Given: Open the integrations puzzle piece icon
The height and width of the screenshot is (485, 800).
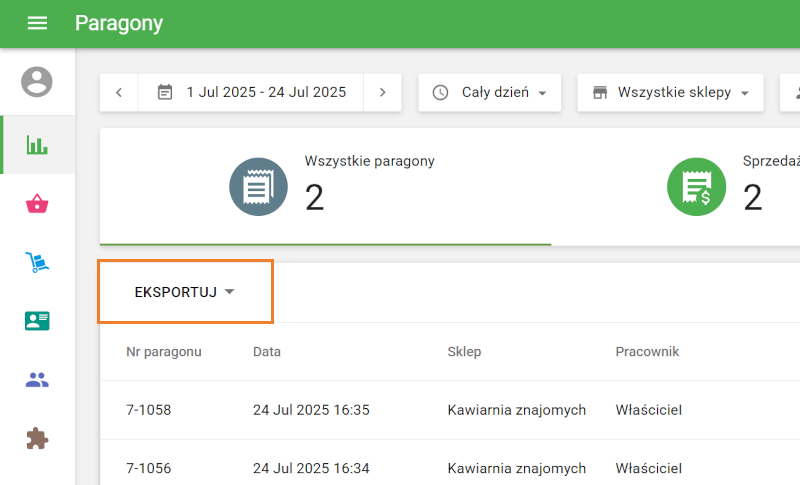Looking at the screenshot, I should (37, 438).
